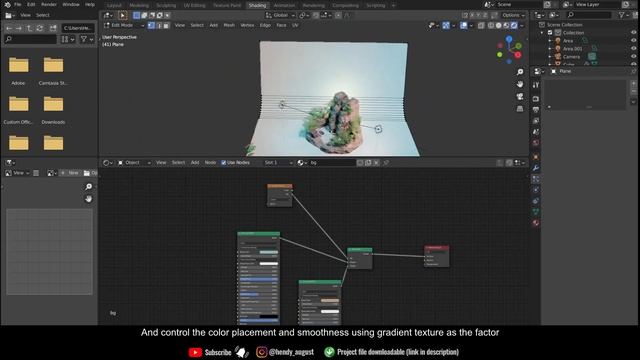Open the Window menu
640x360 pixels.
(71, 4)
